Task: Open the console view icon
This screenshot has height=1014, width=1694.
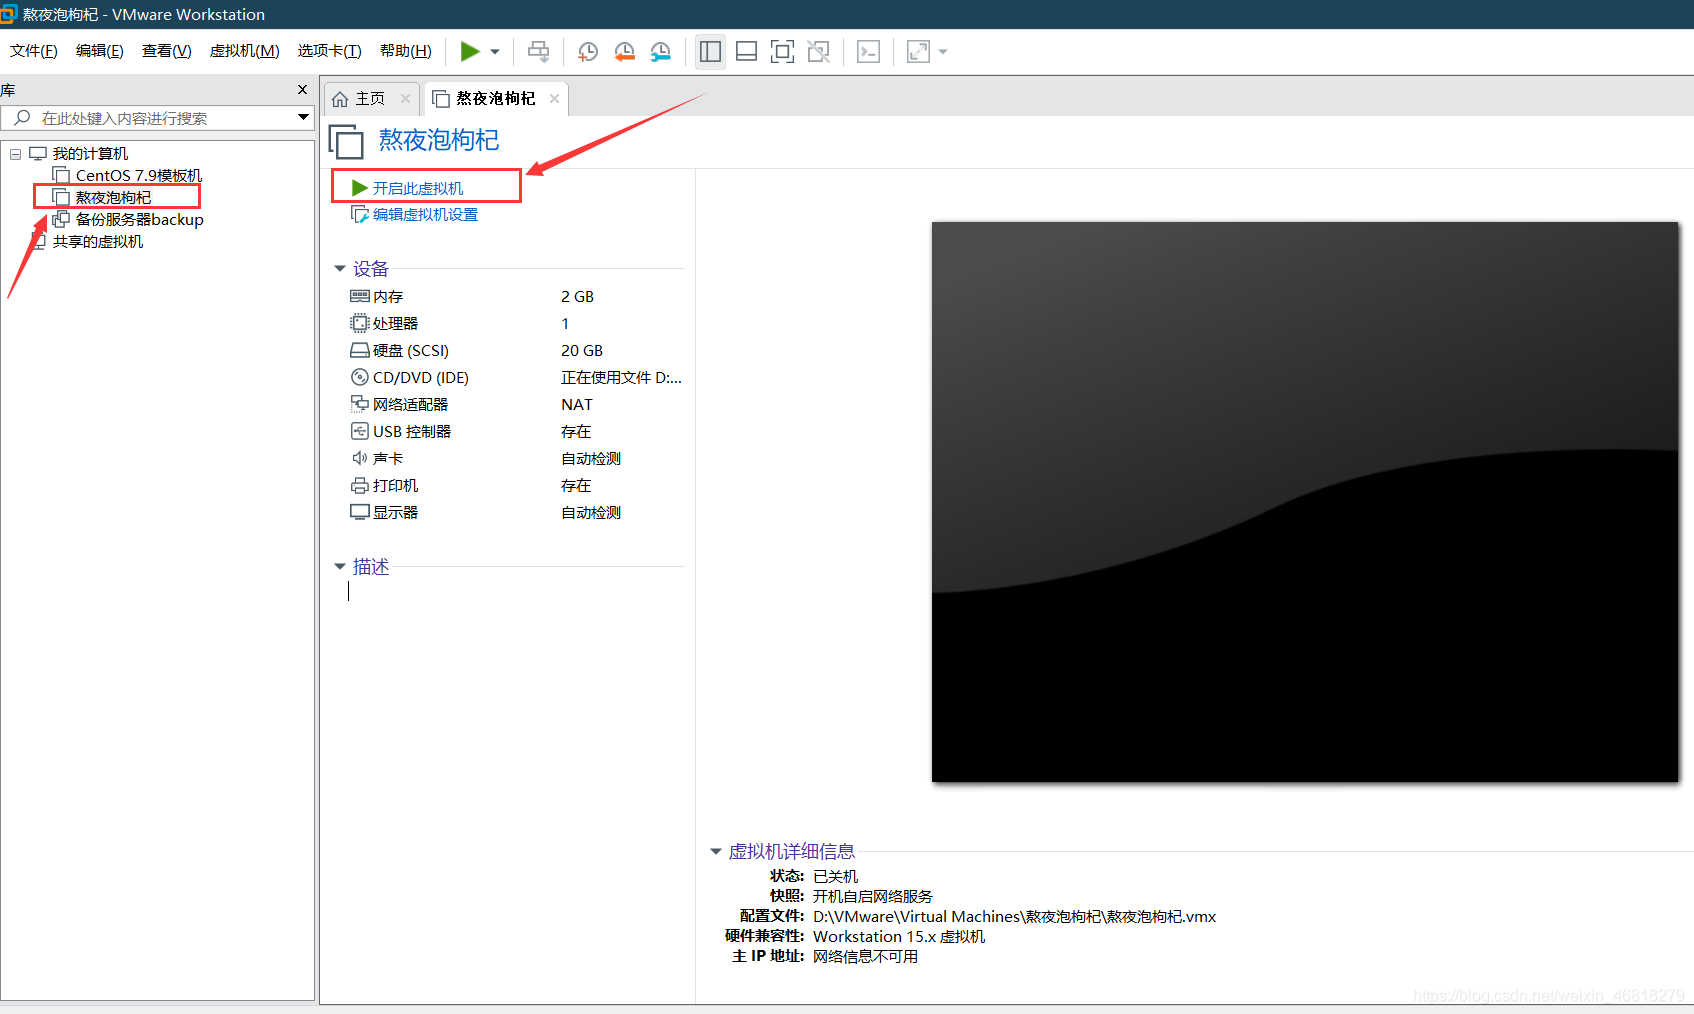Action: click(868, 51)
